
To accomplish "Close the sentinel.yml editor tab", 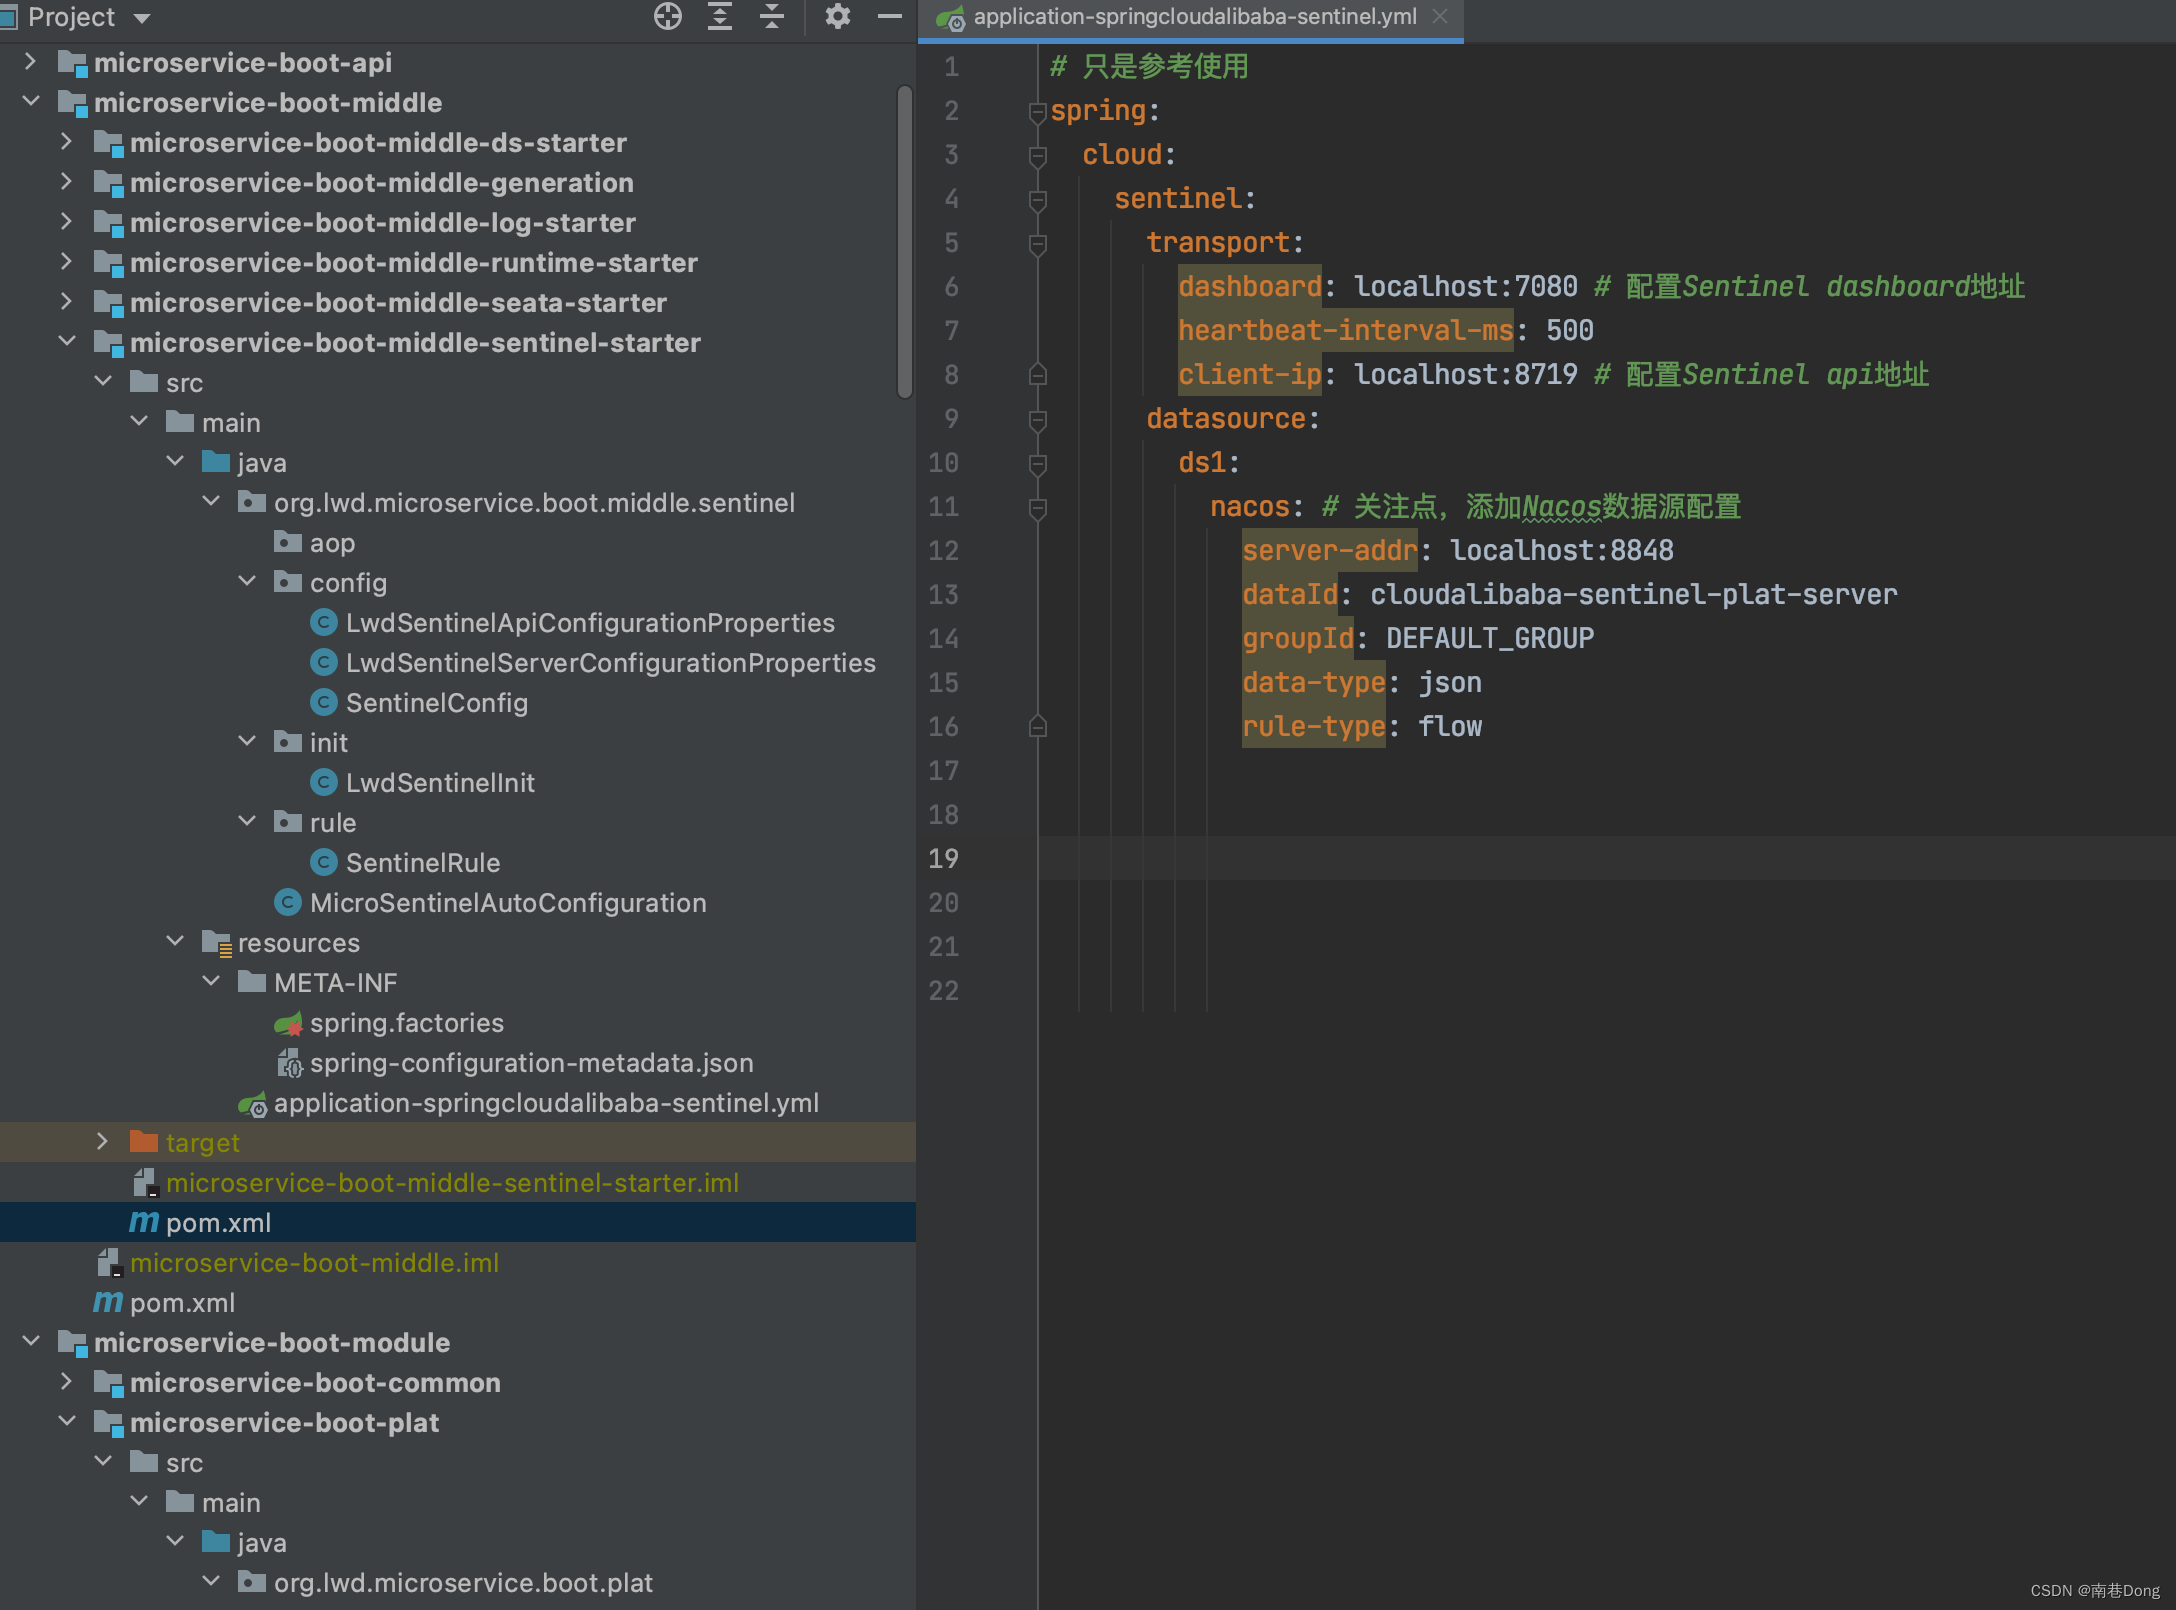I will (1440, 17).
